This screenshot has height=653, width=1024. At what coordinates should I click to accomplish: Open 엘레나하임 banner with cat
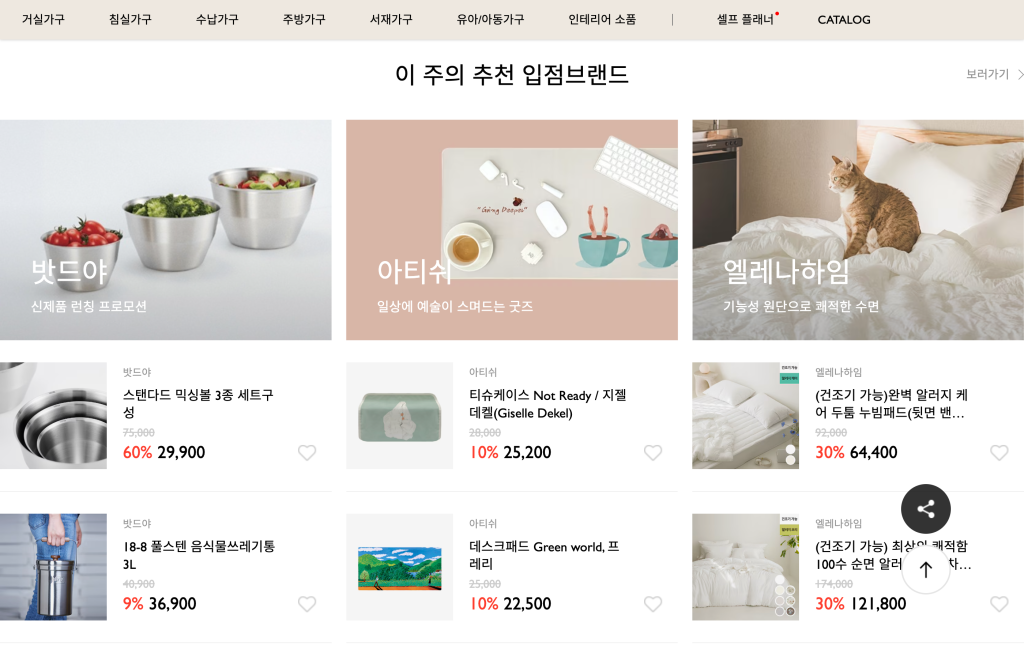click(858, 230)
